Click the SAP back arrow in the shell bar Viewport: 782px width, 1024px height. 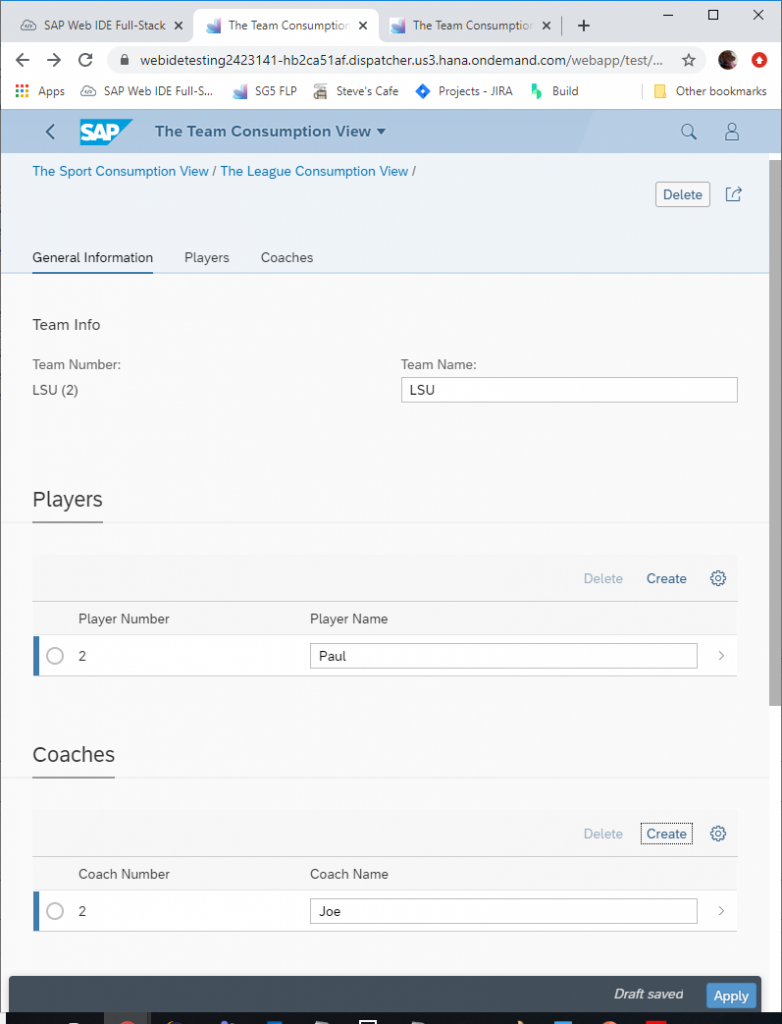click(x=50, y=132)
